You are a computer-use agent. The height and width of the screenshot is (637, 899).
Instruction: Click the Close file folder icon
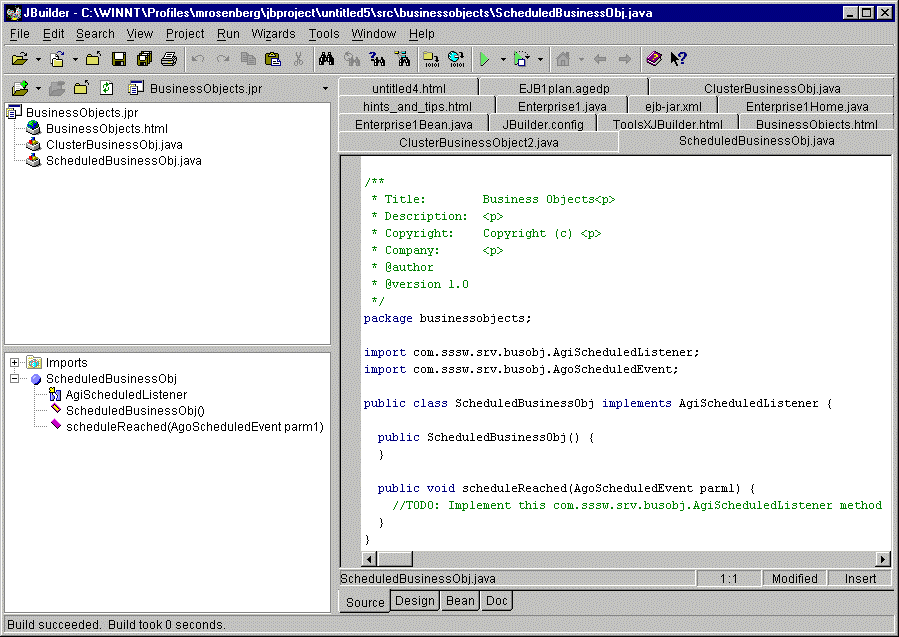[93, 59]
